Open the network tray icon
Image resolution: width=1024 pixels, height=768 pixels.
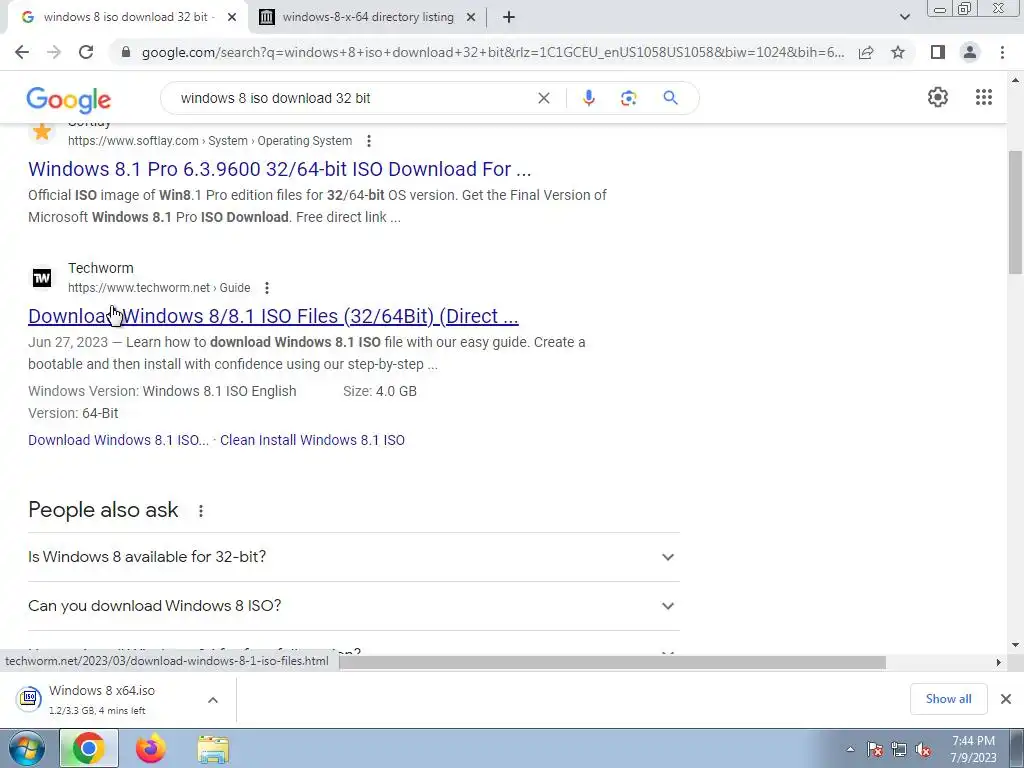pyautogui.click(x=899, y=749)
